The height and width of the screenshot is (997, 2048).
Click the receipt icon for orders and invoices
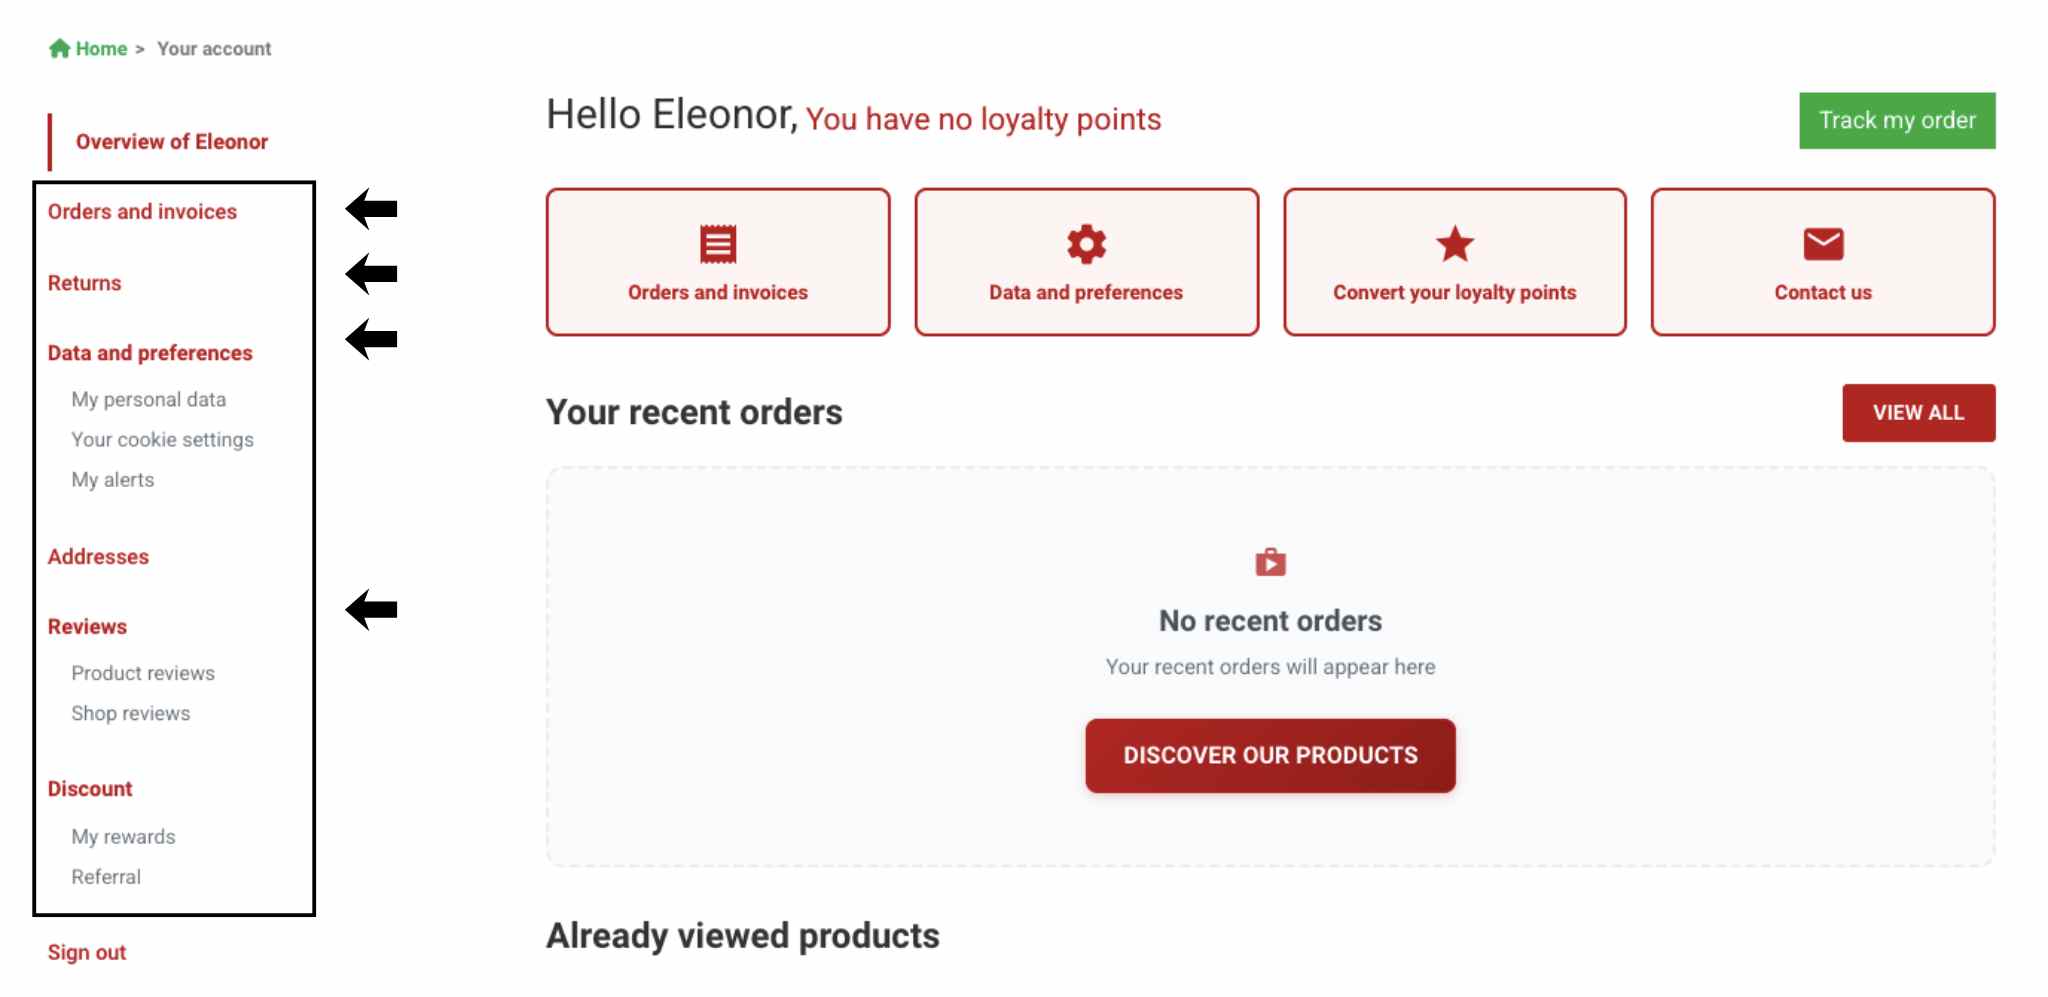717,244
